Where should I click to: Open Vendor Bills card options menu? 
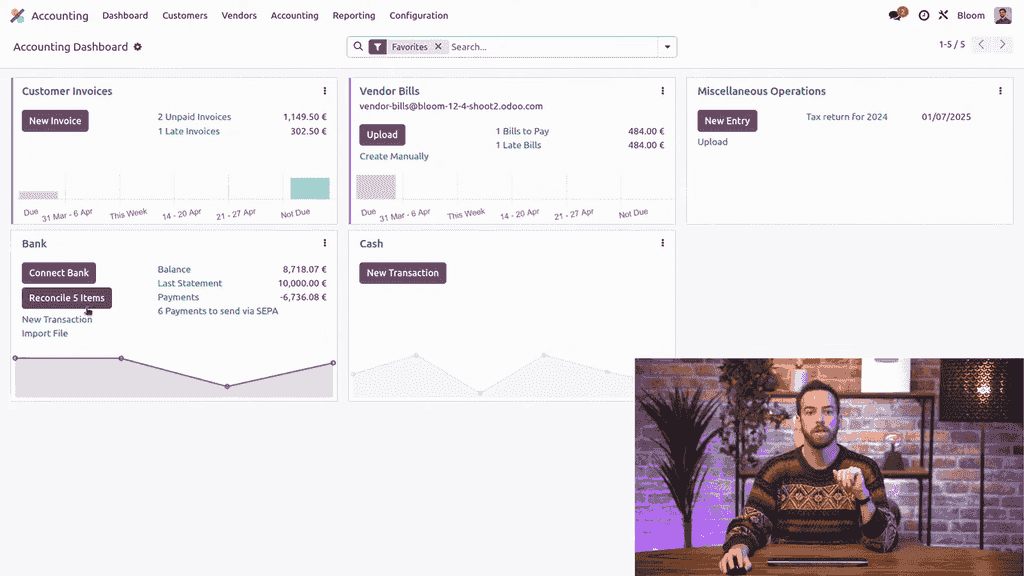coord(662,91)
